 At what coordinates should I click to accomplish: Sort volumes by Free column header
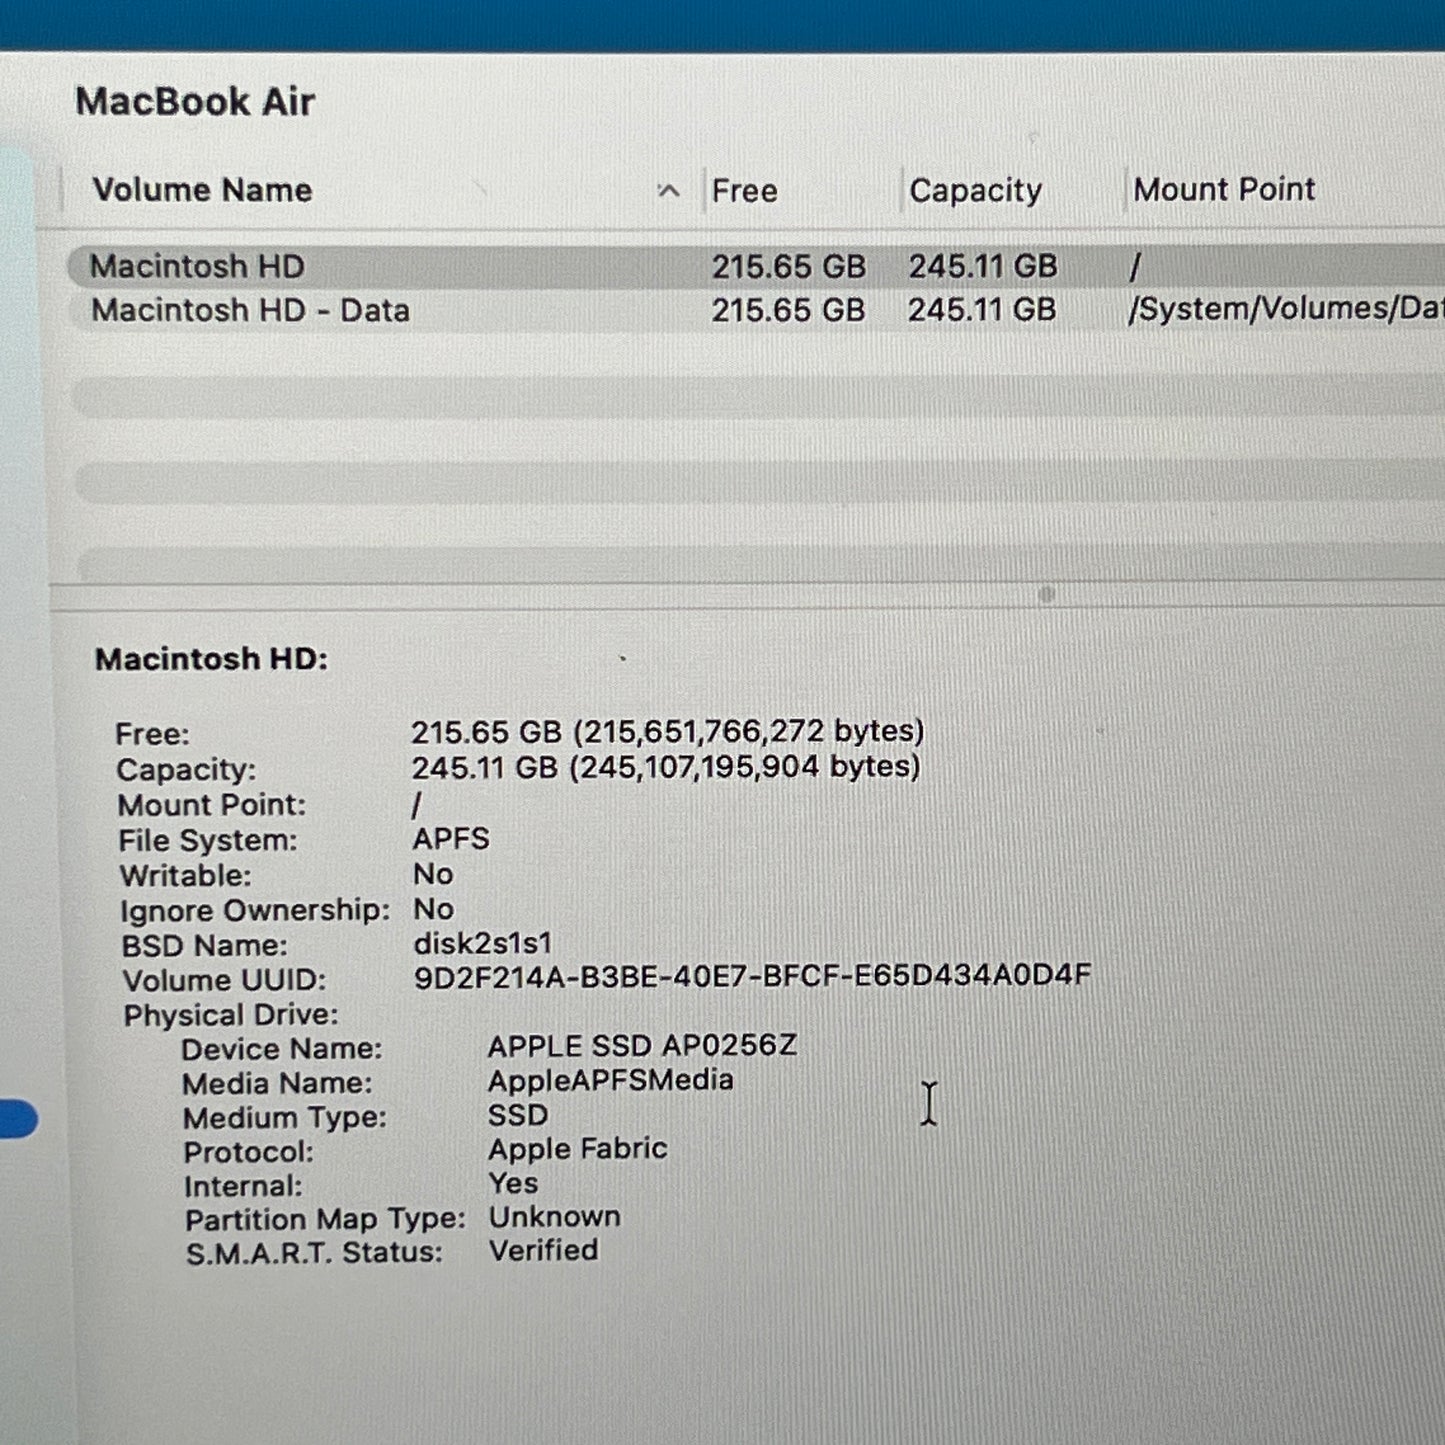(744, 191)
